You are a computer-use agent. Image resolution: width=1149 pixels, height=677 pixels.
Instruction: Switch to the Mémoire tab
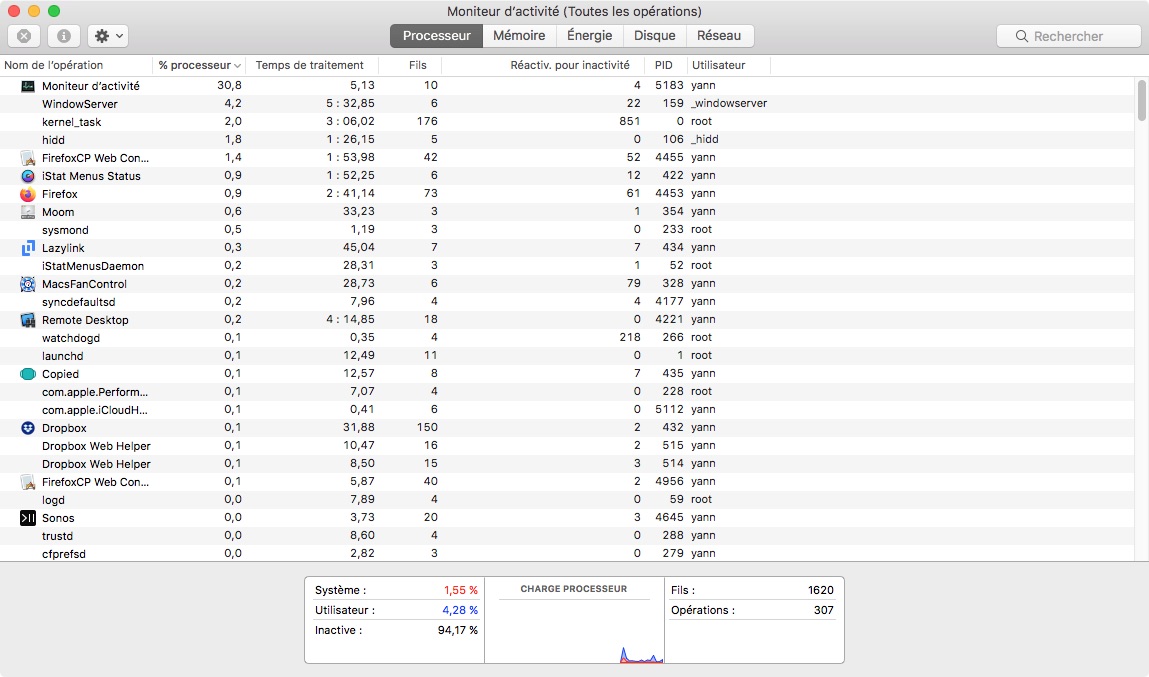point(519,36)
